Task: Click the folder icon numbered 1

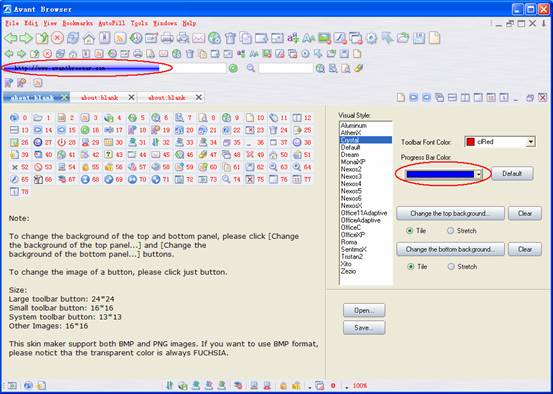Action: [x=38, y=118]
